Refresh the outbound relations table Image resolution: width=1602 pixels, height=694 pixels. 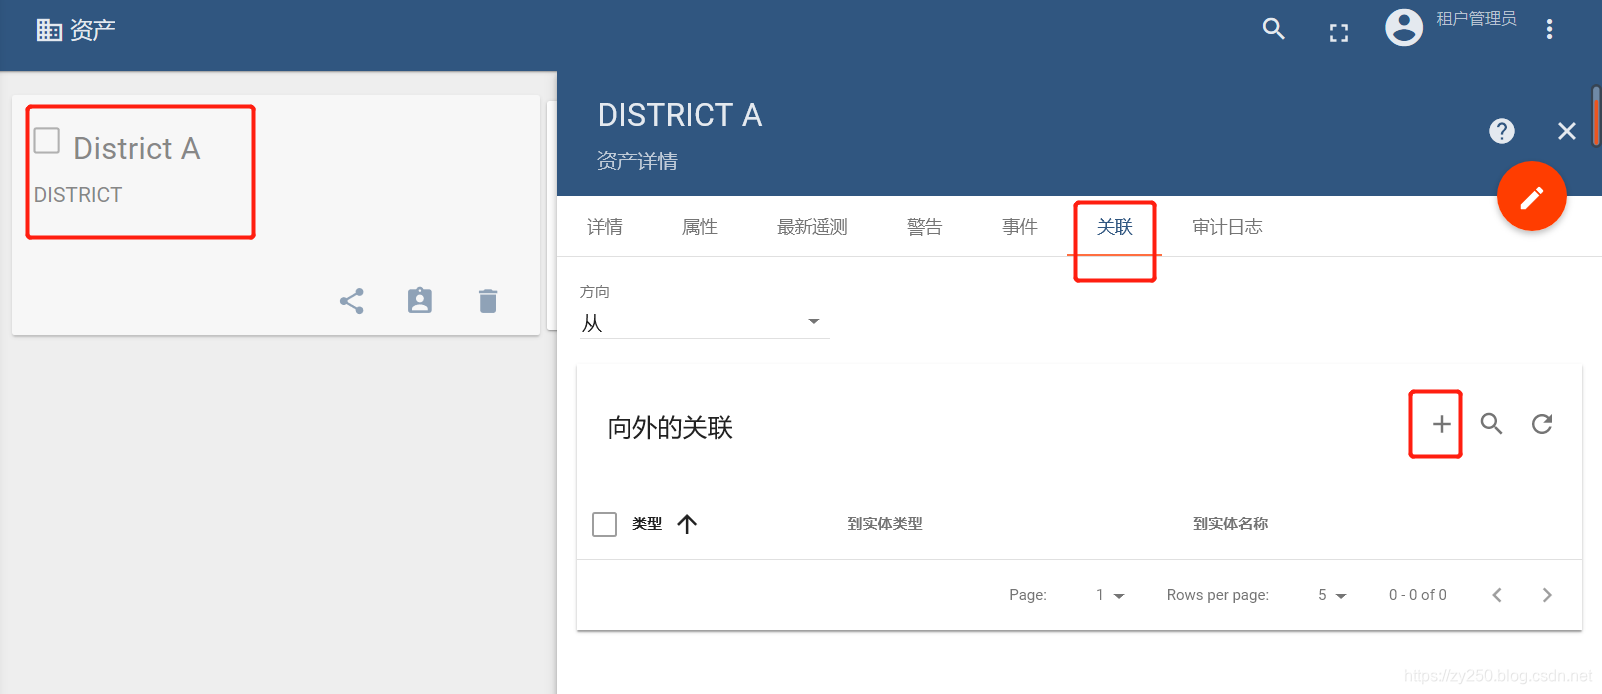[1542, 424]
